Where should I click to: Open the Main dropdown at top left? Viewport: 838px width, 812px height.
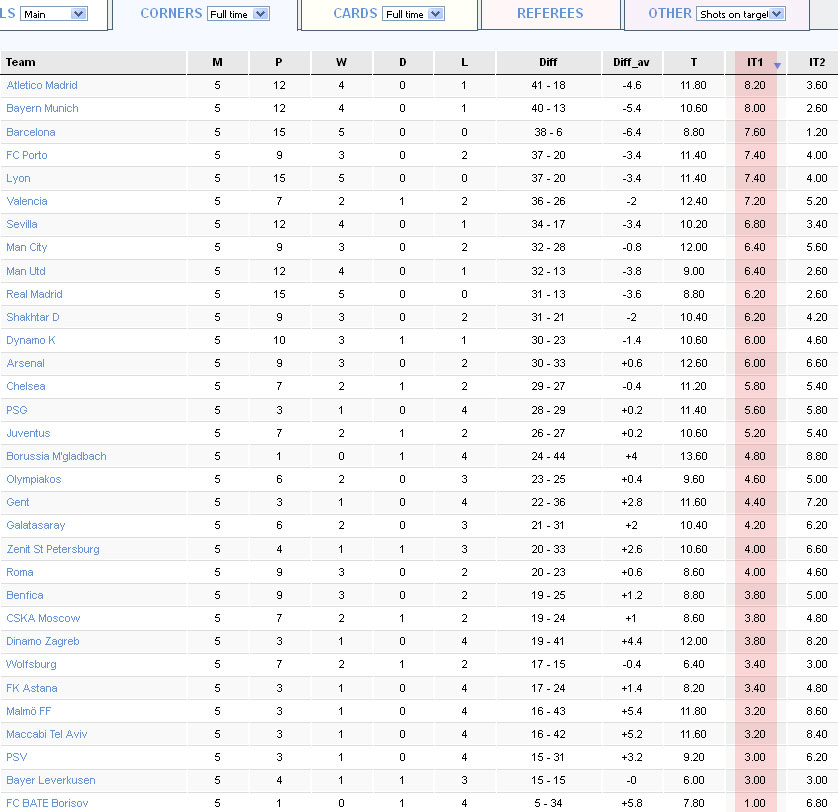[53, 14]
